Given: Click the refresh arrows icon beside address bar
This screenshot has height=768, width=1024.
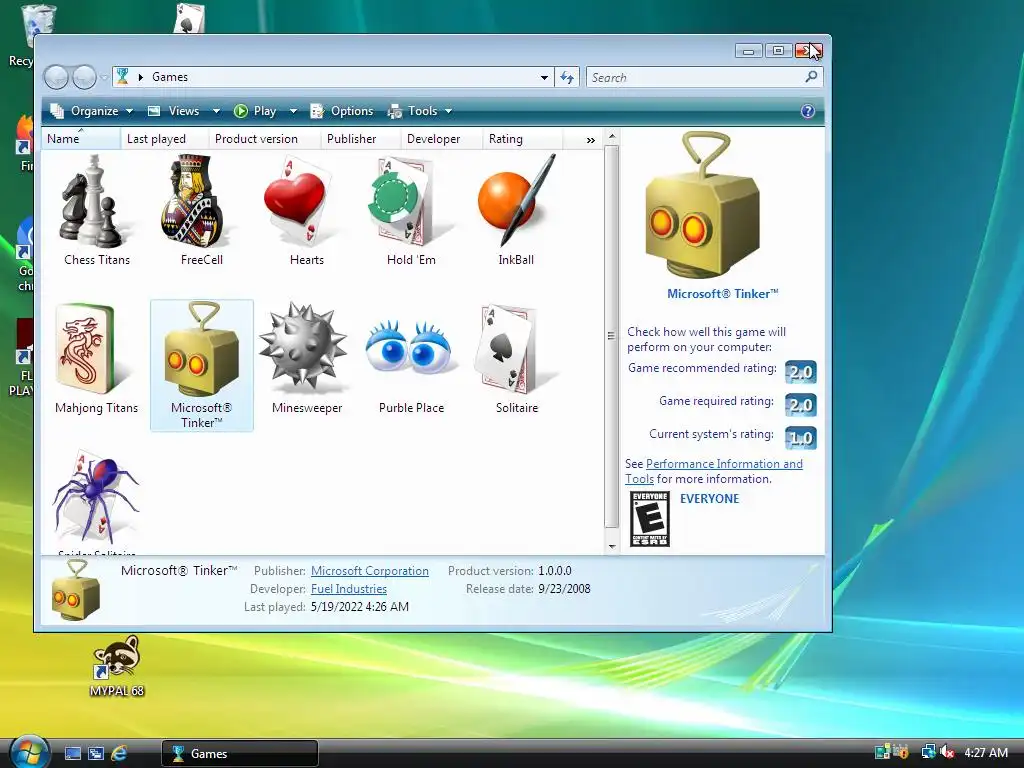Looking at the screenshot, I should 567,77.
